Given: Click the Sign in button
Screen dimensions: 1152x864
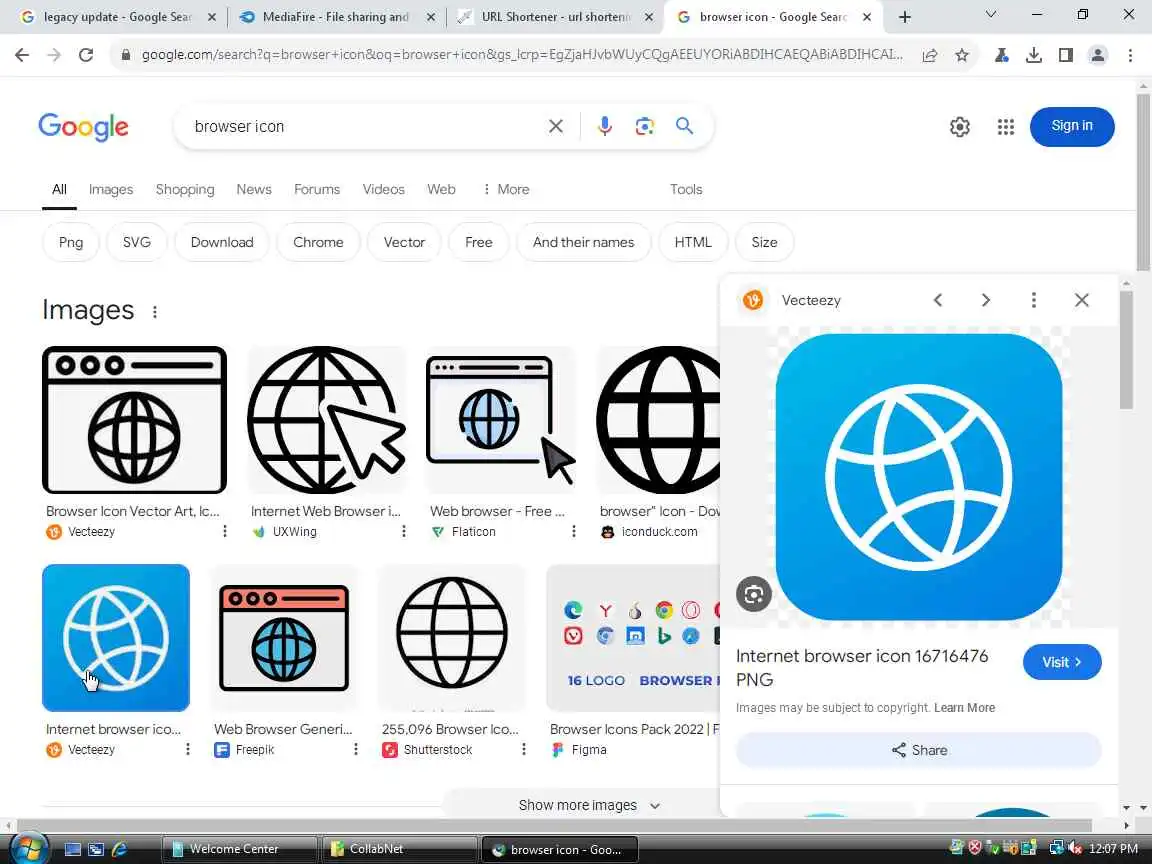Looking at the screenshot, I should click(x=1072, y=126).
